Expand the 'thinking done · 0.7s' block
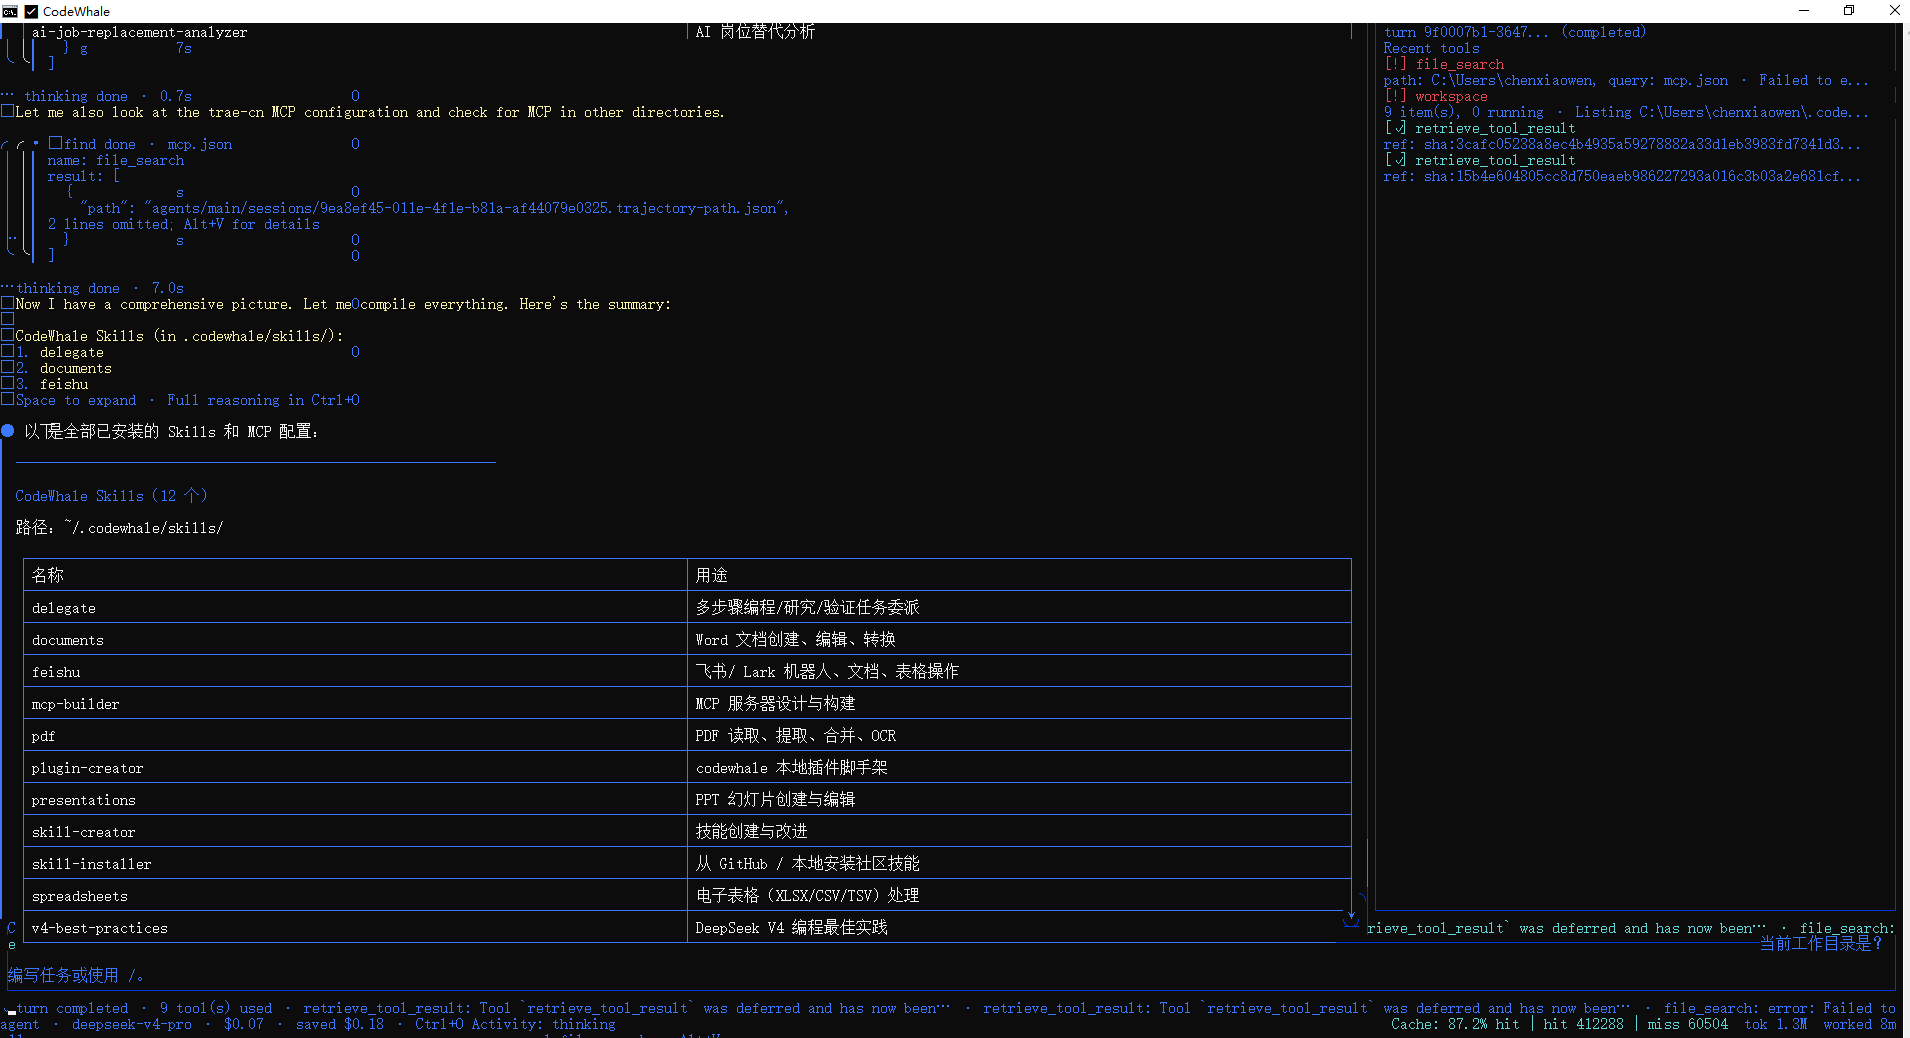This screenshot has height=1038, width=1910. pos(108,96)
